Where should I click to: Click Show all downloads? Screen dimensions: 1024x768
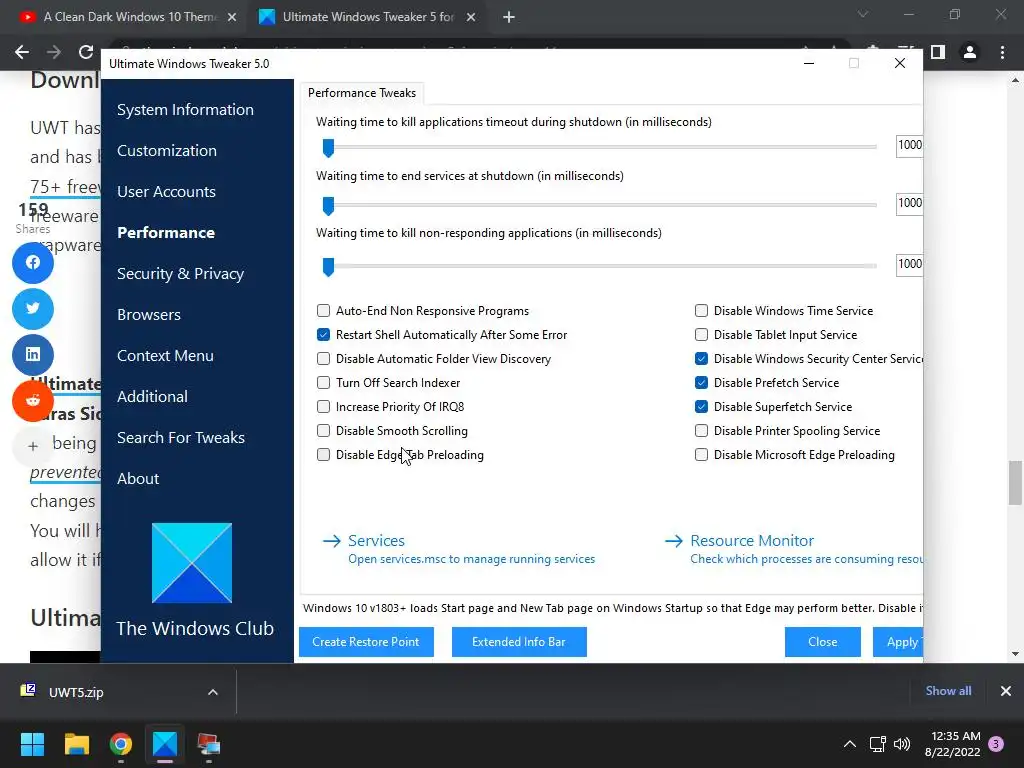pyautogui.click(x=948, y=691)
